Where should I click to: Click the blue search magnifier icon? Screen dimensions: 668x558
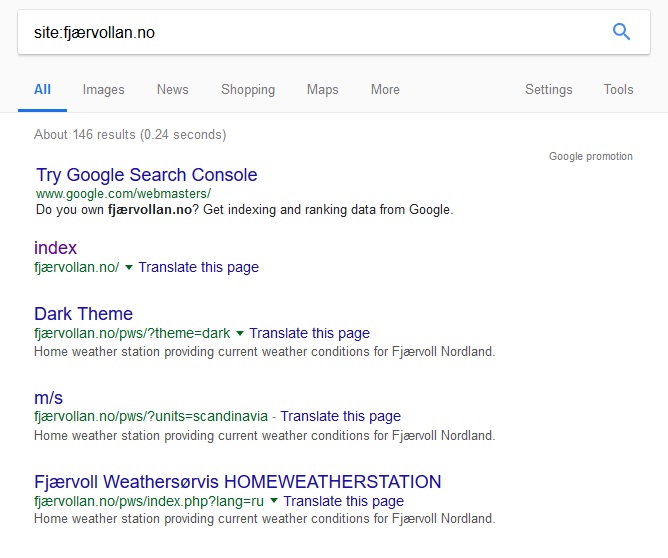coord(621,32)
